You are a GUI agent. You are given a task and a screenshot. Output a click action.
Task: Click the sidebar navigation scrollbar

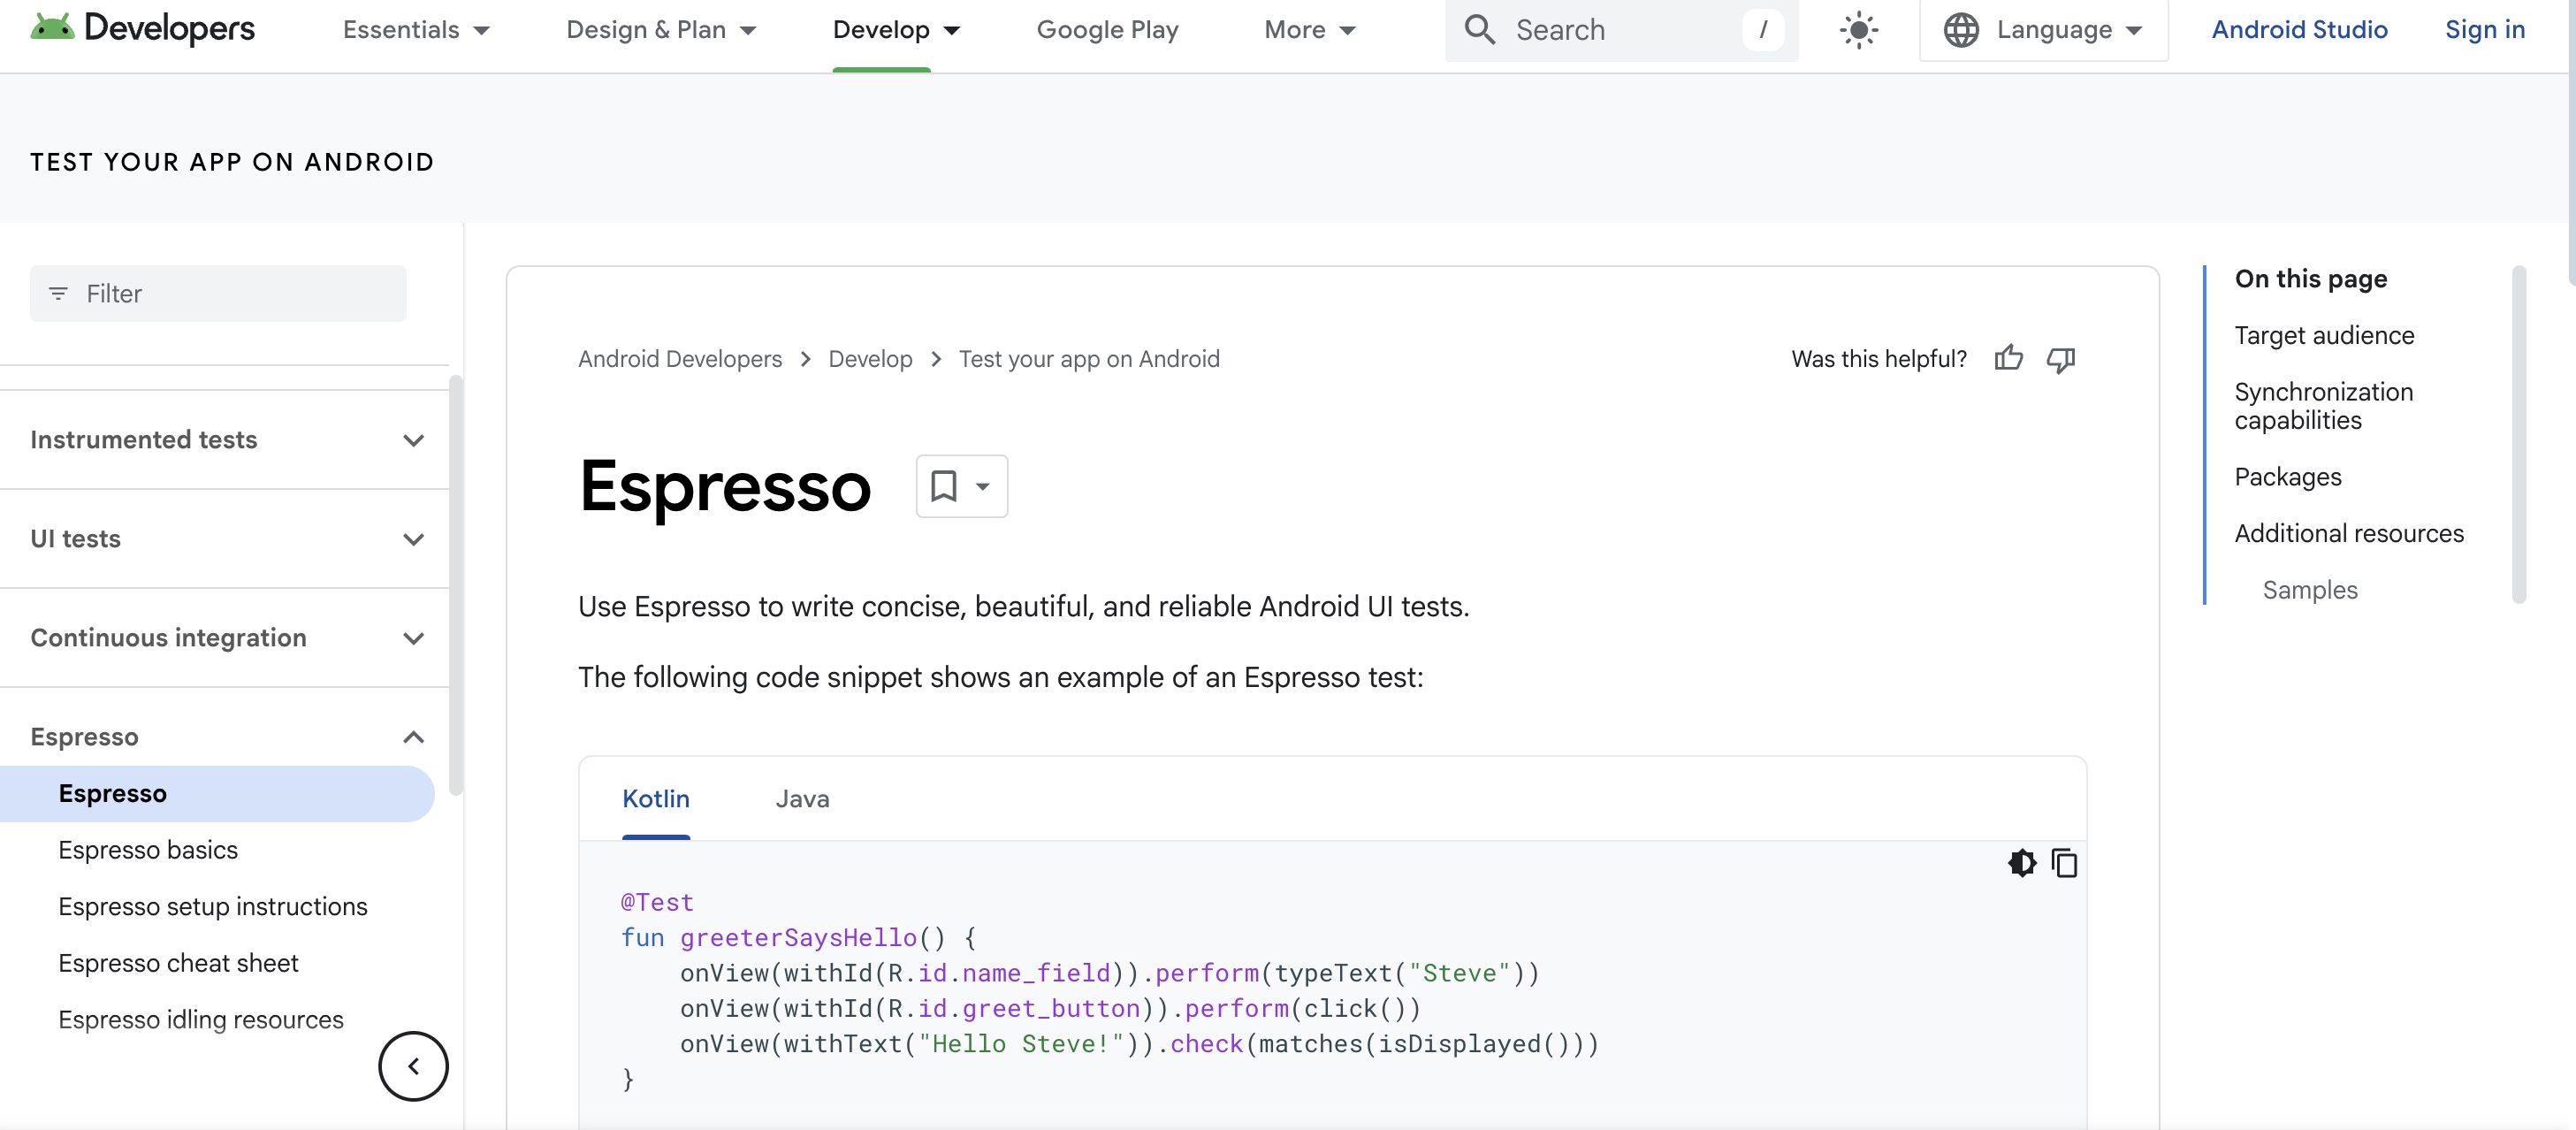456,586
